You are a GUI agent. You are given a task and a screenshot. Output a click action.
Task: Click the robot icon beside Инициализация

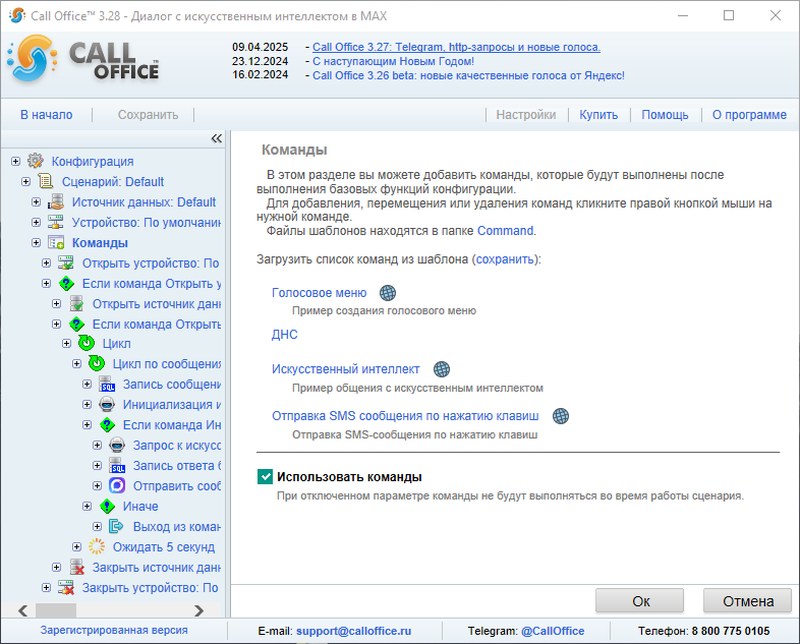coord(107,404)
